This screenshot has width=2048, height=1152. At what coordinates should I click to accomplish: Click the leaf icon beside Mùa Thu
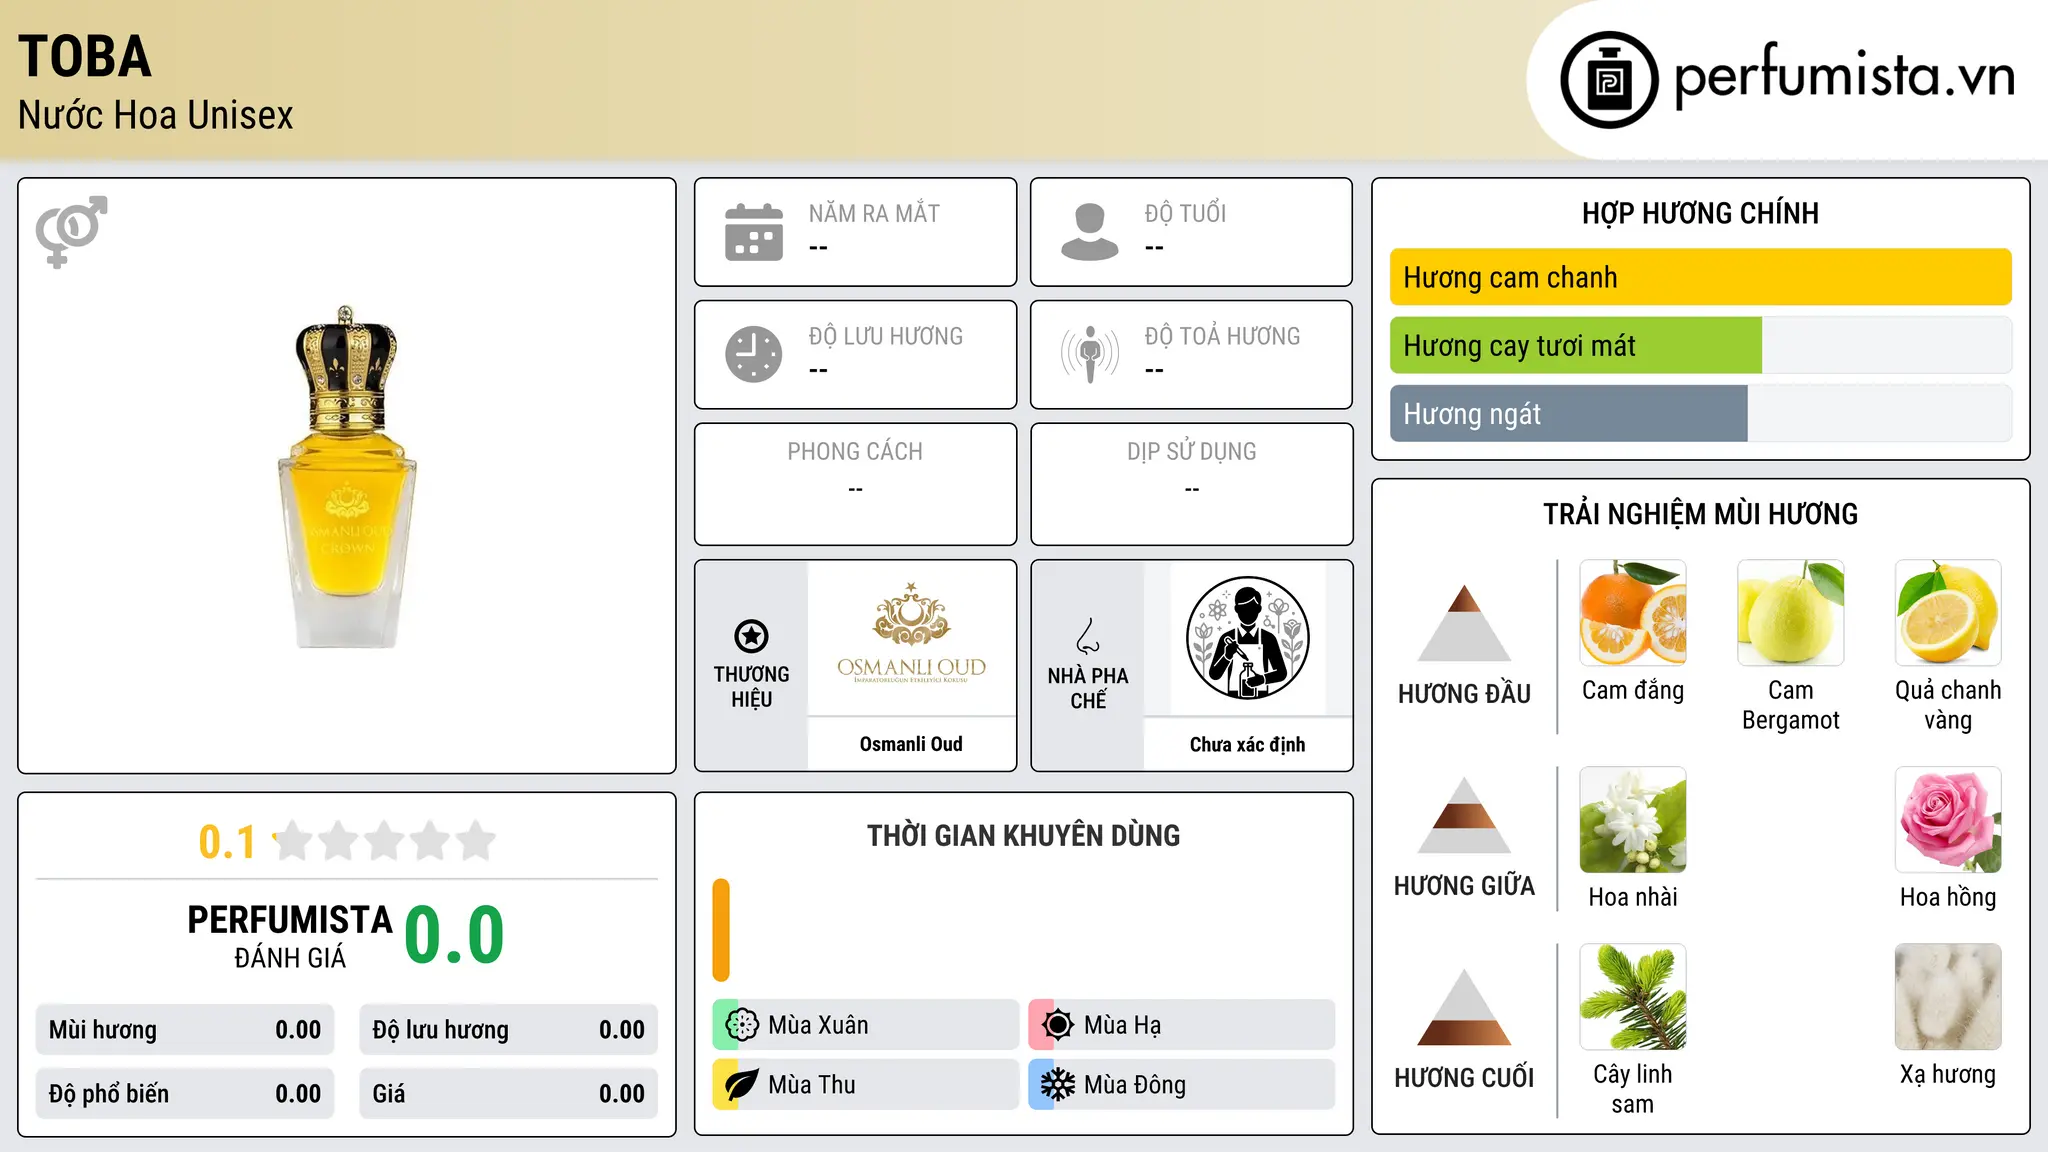click(x=741, y=1085)
